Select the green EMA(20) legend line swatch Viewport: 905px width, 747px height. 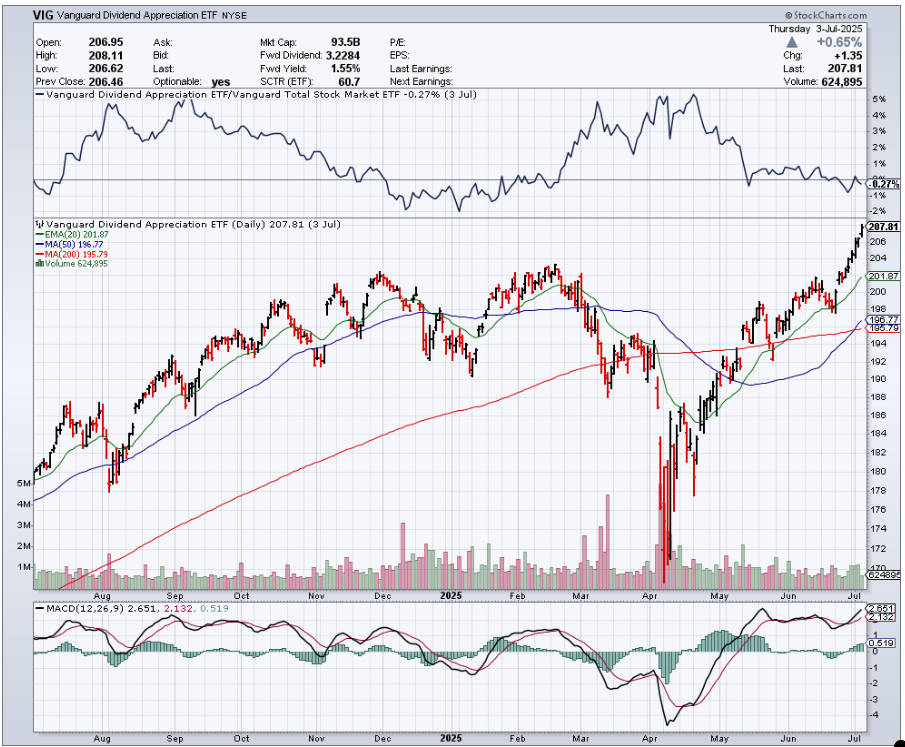40,234
